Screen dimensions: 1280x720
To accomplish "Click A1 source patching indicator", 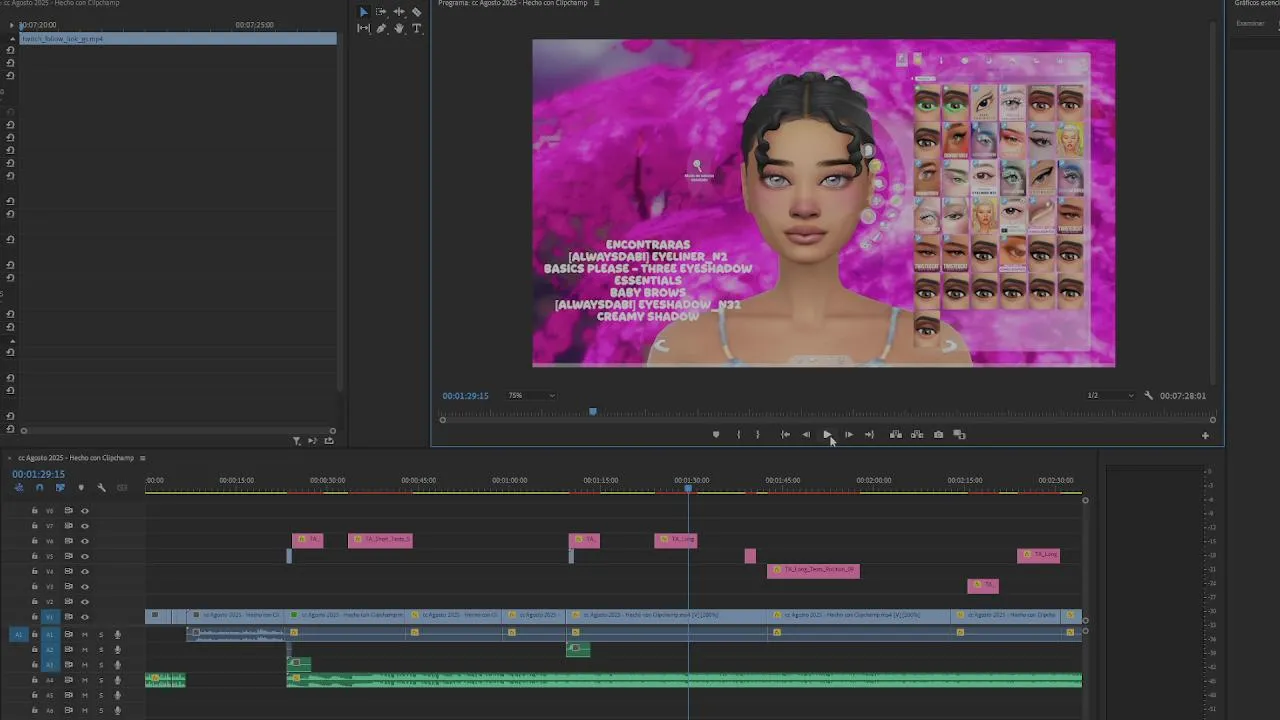I will (18, 634).
